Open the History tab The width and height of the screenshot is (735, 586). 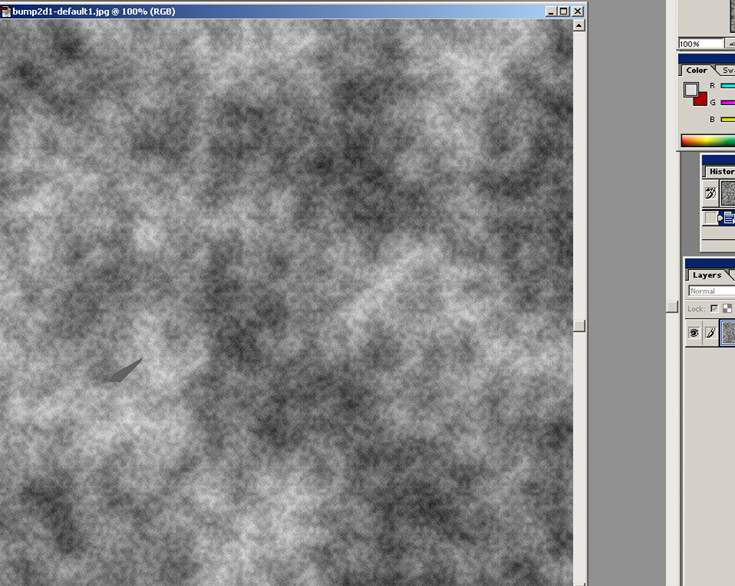(720, 171)
